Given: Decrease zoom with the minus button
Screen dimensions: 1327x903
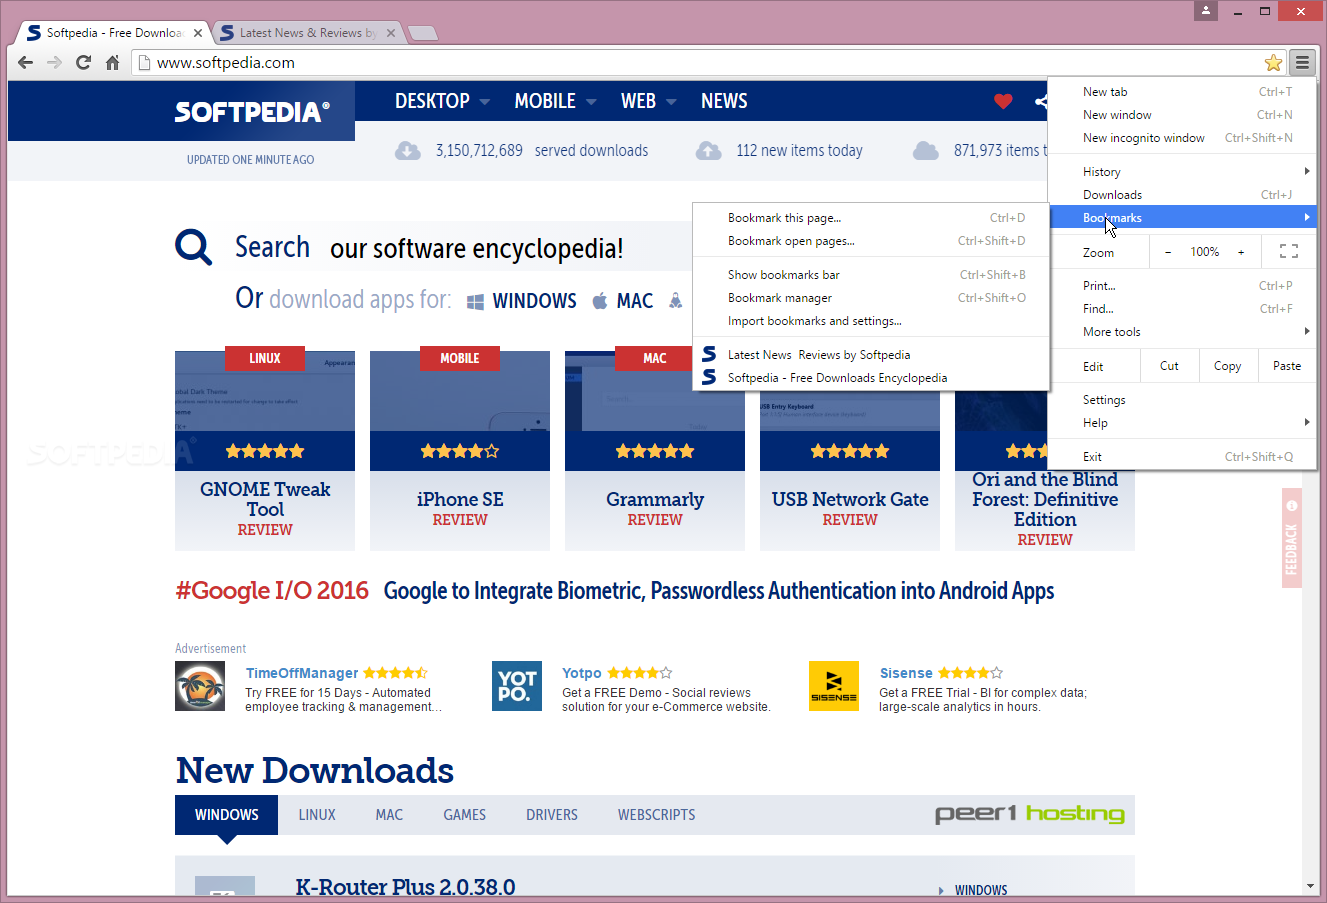Looking at the screenshot, I should pos(1168,252).
